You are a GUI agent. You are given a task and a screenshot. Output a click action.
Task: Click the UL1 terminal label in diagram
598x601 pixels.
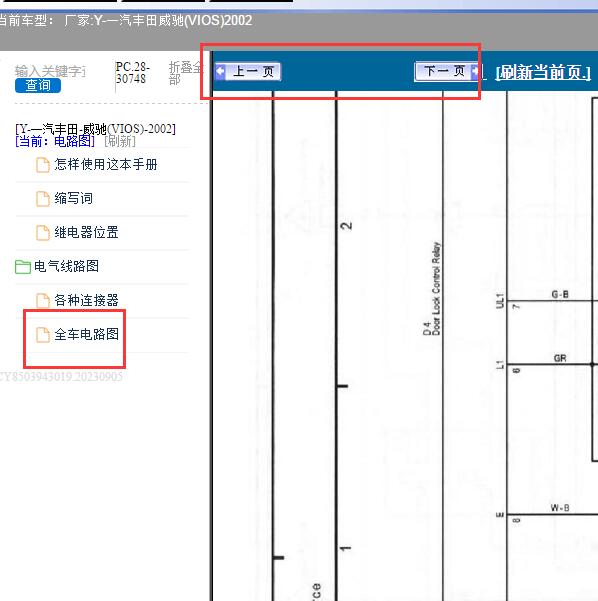coord(500,301)
